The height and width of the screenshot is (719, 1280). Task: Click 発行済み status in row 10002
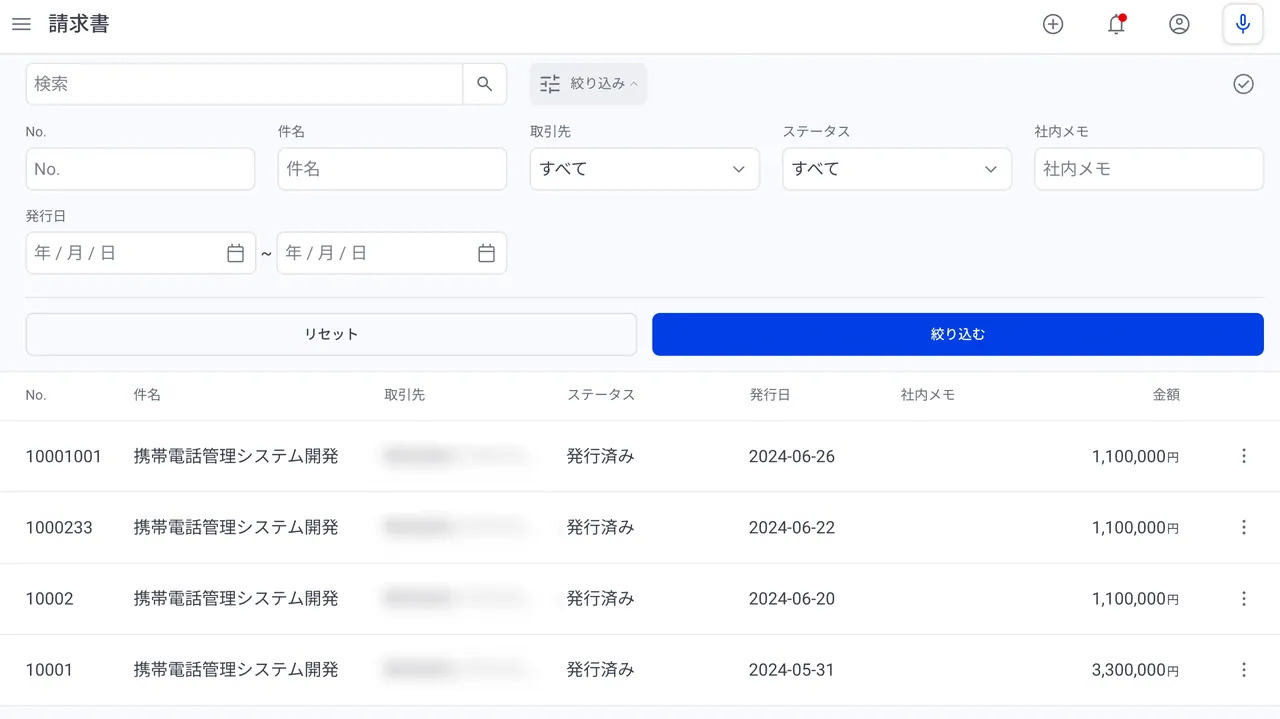[x=601, y=598]
